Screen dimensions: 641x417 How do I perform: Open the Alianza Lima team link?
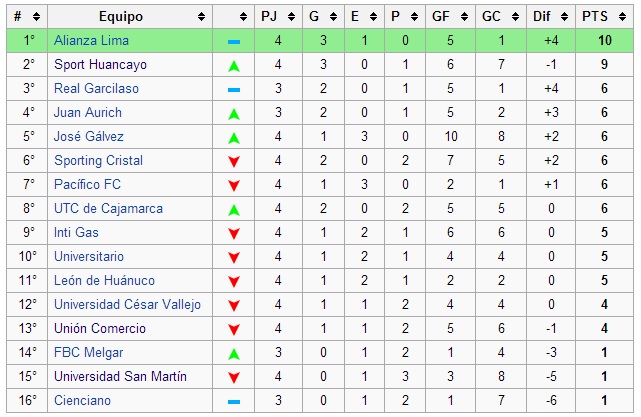[92, 41]
